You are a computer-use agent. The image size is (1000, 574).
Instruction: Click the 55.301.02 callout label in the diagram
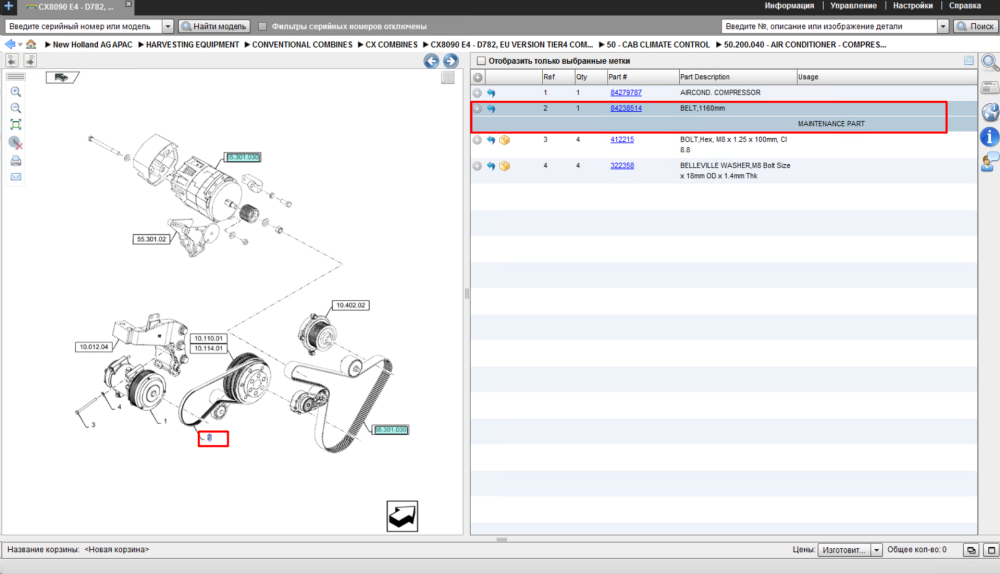point(151,239)
